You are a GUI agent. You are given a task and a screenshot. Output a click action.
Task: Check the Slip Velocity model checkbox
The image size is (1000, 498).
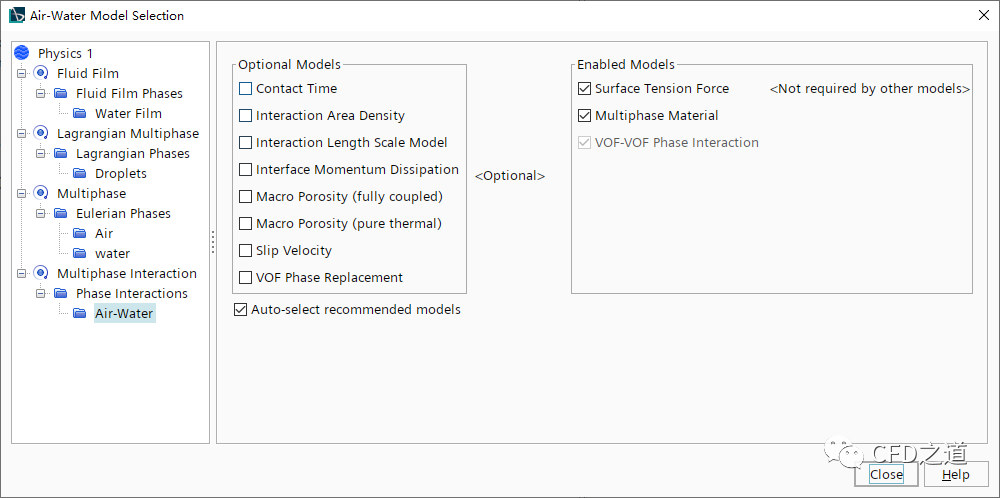[246, 251]
